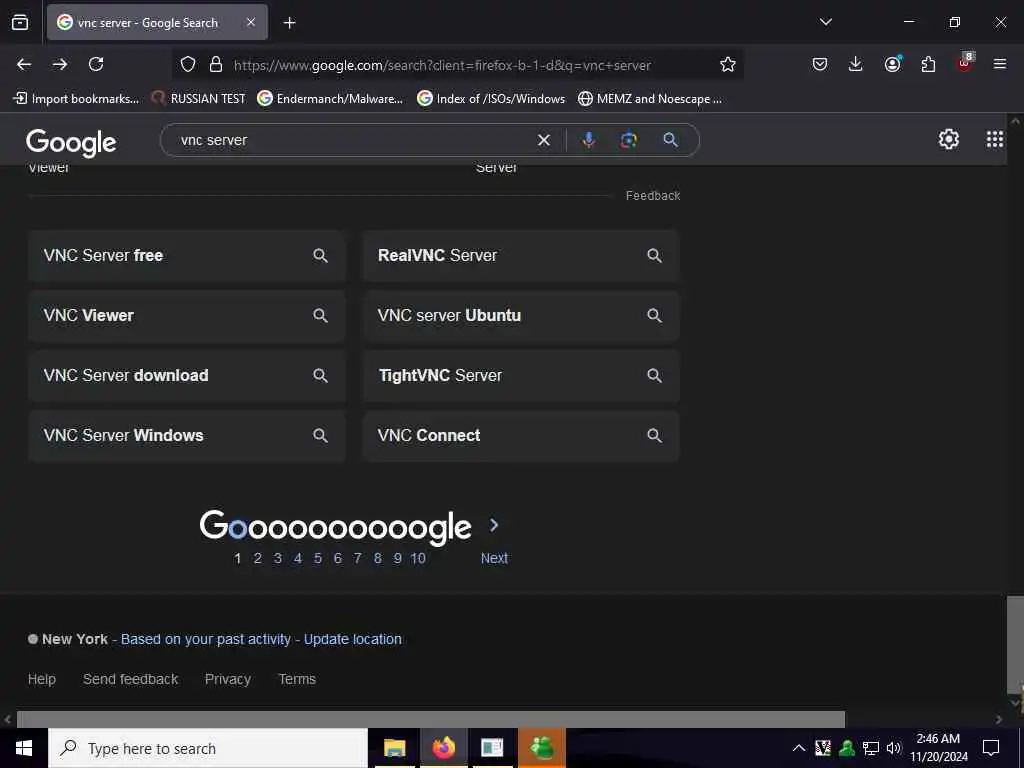Bookmark this page with the star icon
Image resolution: width=1024 pixels, height=768 pixels.
pyautogui.click(x=728, y=64)
